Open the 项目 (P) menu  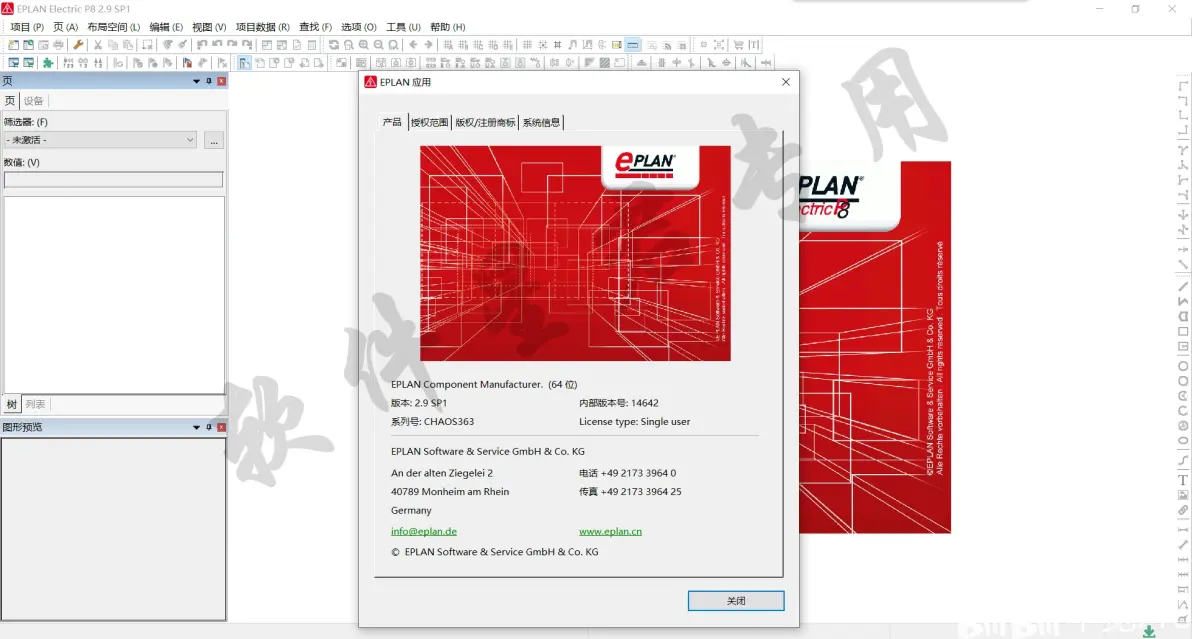(27, 27)
